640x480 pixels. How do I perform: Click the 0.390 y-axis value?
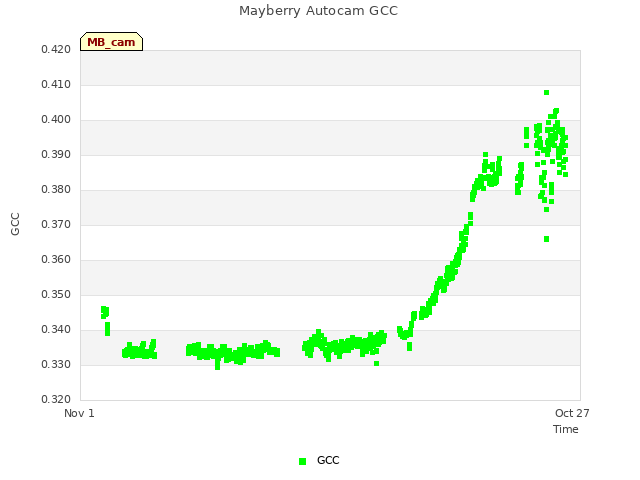click(56, 155)
